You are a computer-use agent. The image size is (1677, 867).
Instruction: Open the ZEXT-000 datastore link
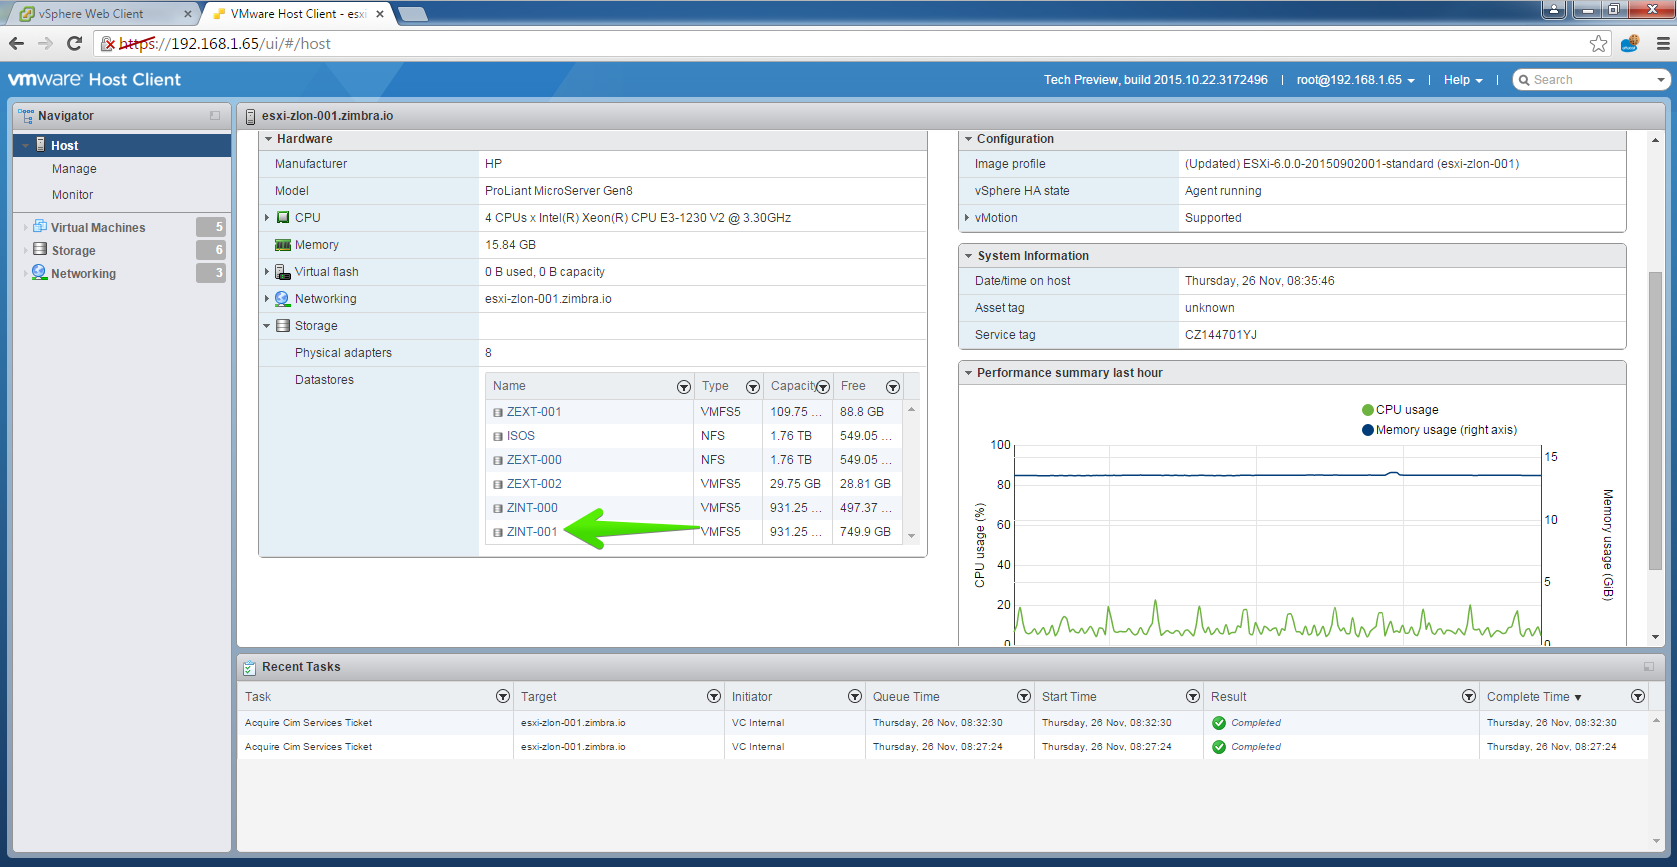pos(534,460)
